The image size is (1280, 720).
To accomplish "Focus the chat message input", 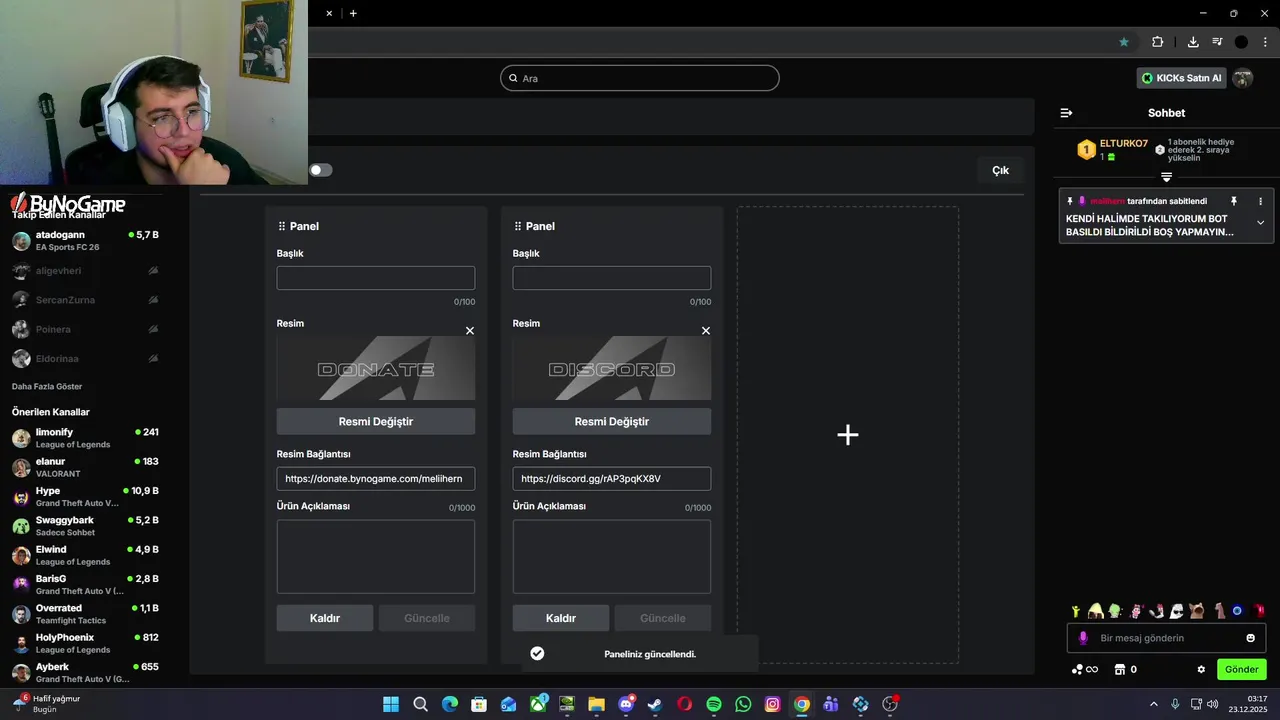I will click(1166, 638).
